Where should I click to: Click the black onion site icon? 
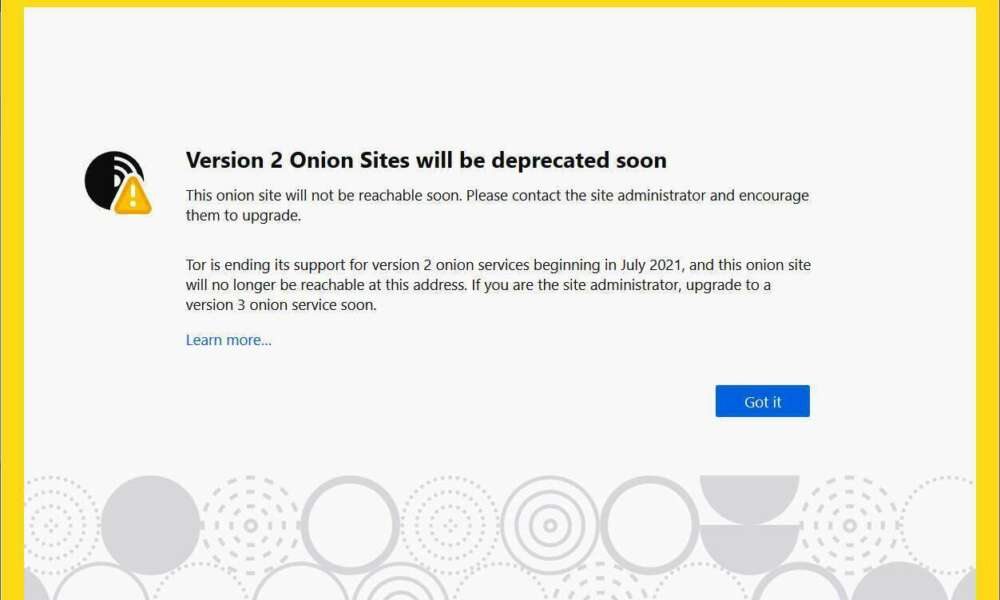click(110, 179)
